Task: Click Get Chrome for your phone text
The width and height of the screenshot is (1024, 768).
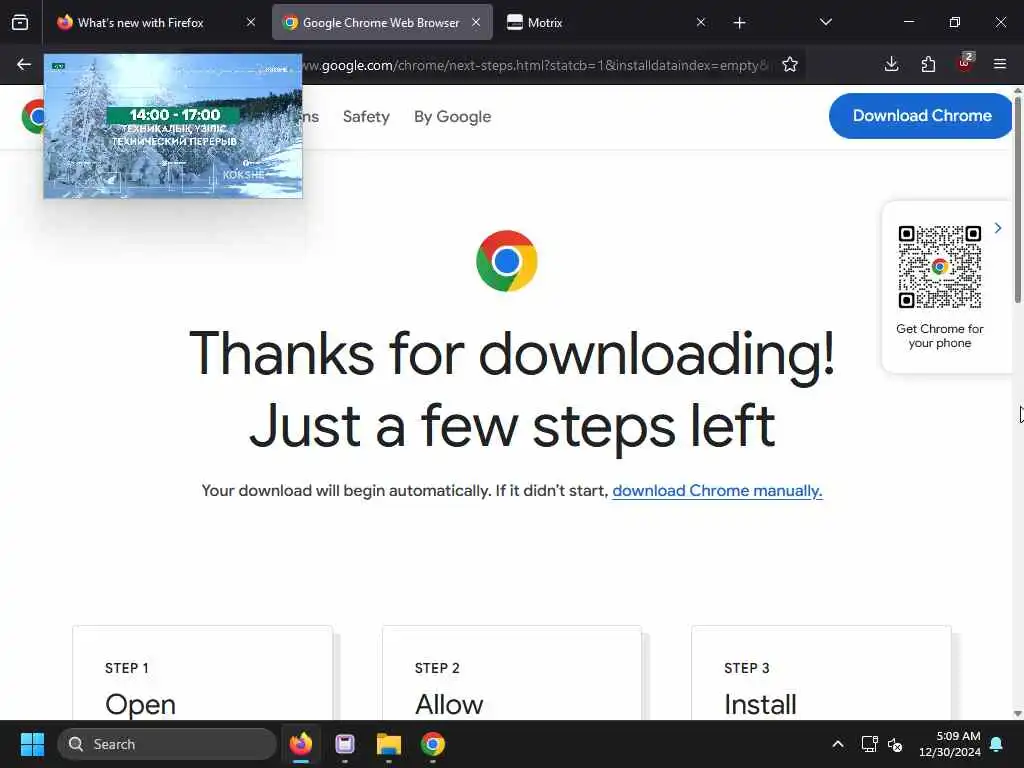Action: point(940,336)
